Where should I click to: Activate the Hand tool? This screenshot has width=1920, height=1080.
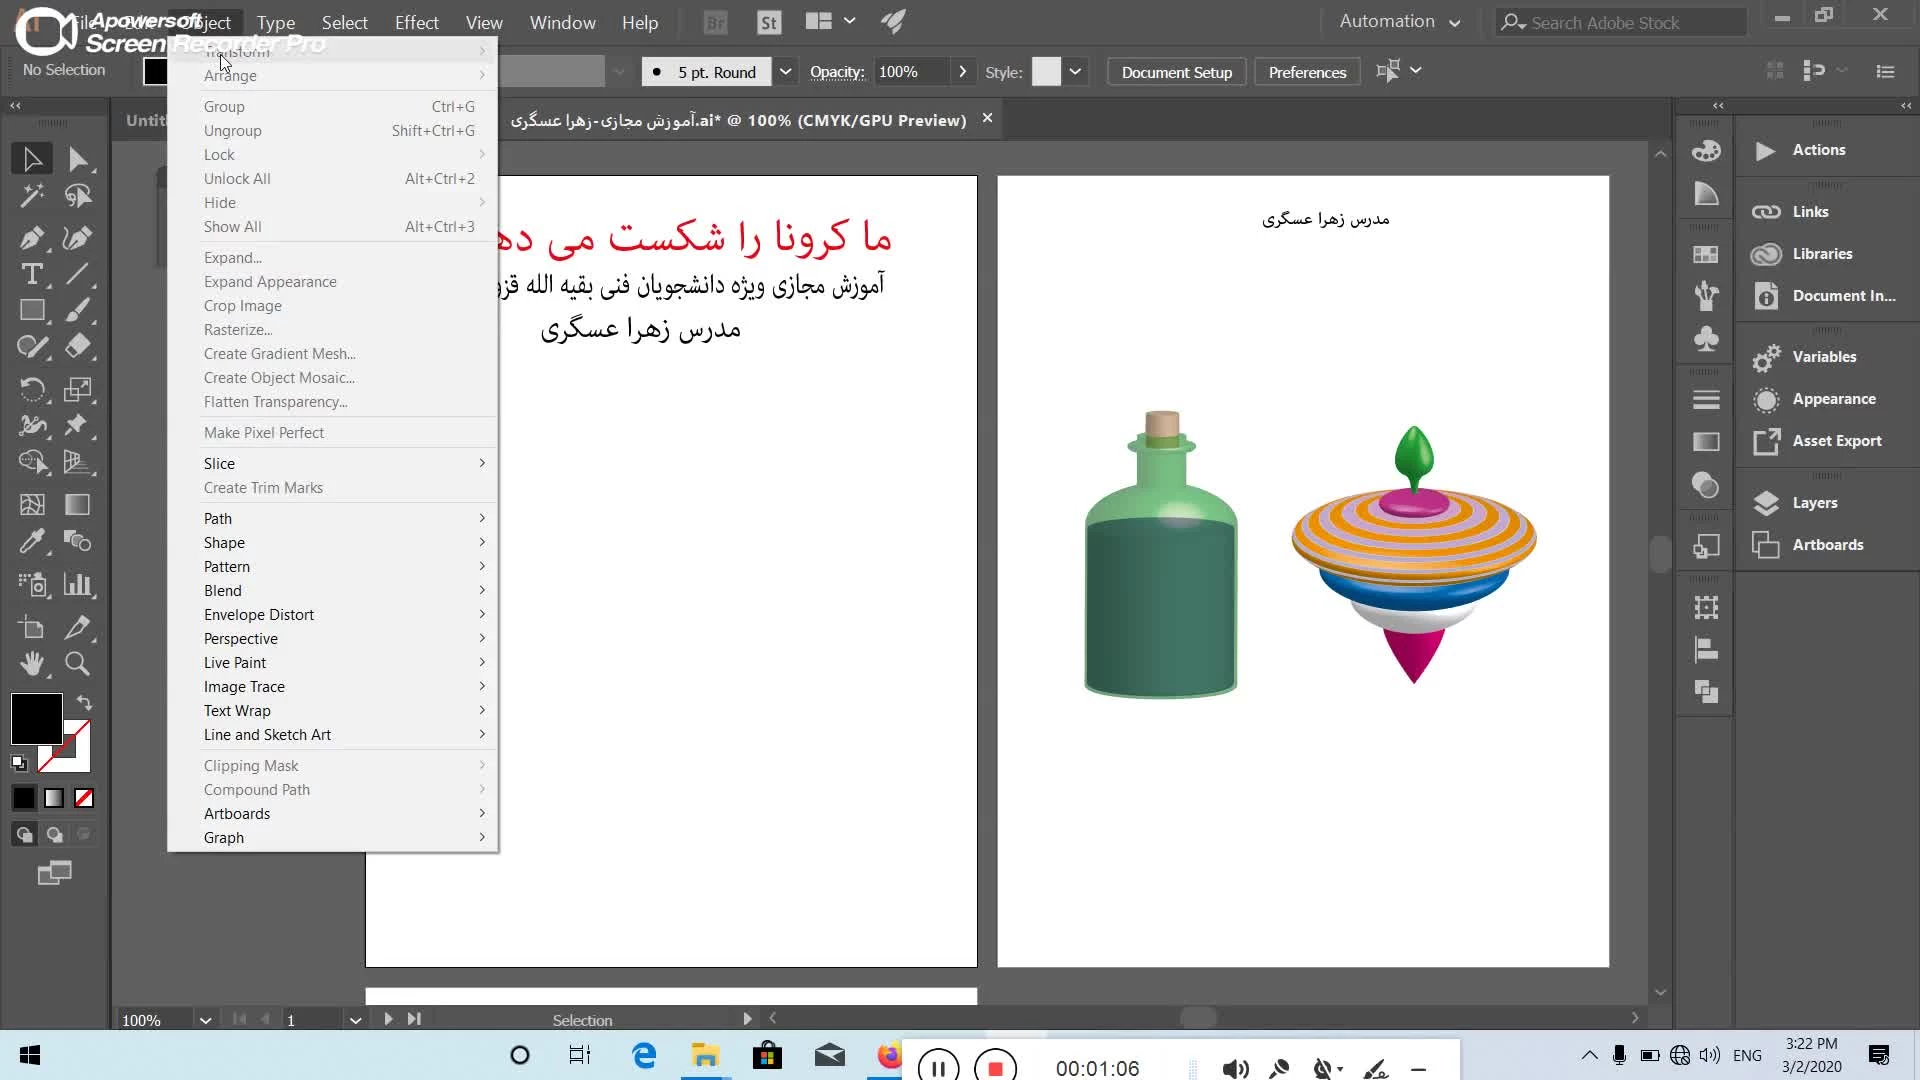point(31,664)
